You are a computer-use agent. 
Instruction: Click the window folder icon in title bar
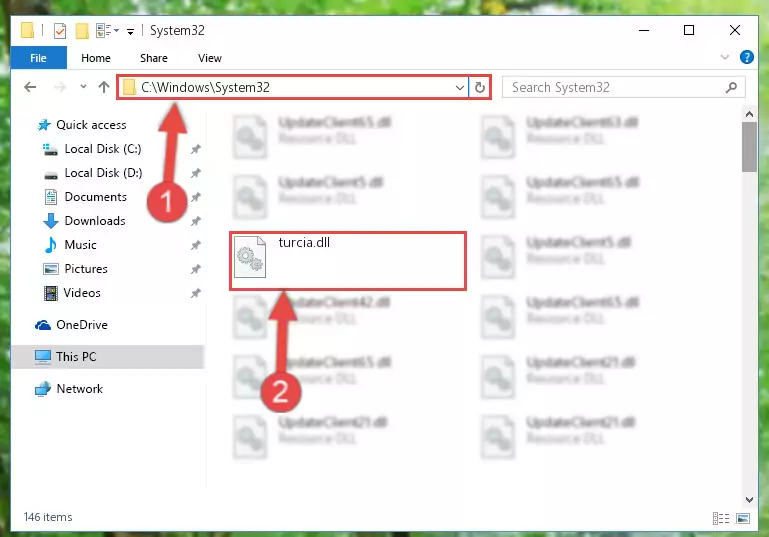click(28, 30)
